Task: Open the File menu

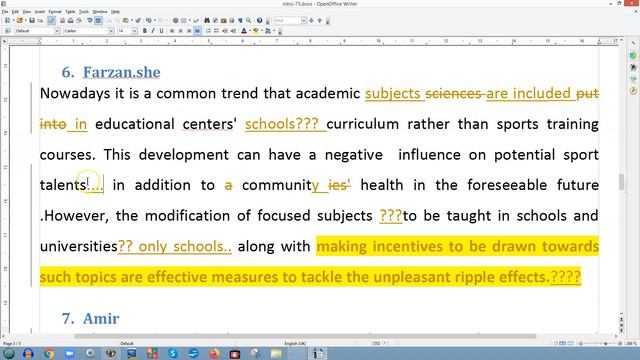Action: click(x=5, y=11)
